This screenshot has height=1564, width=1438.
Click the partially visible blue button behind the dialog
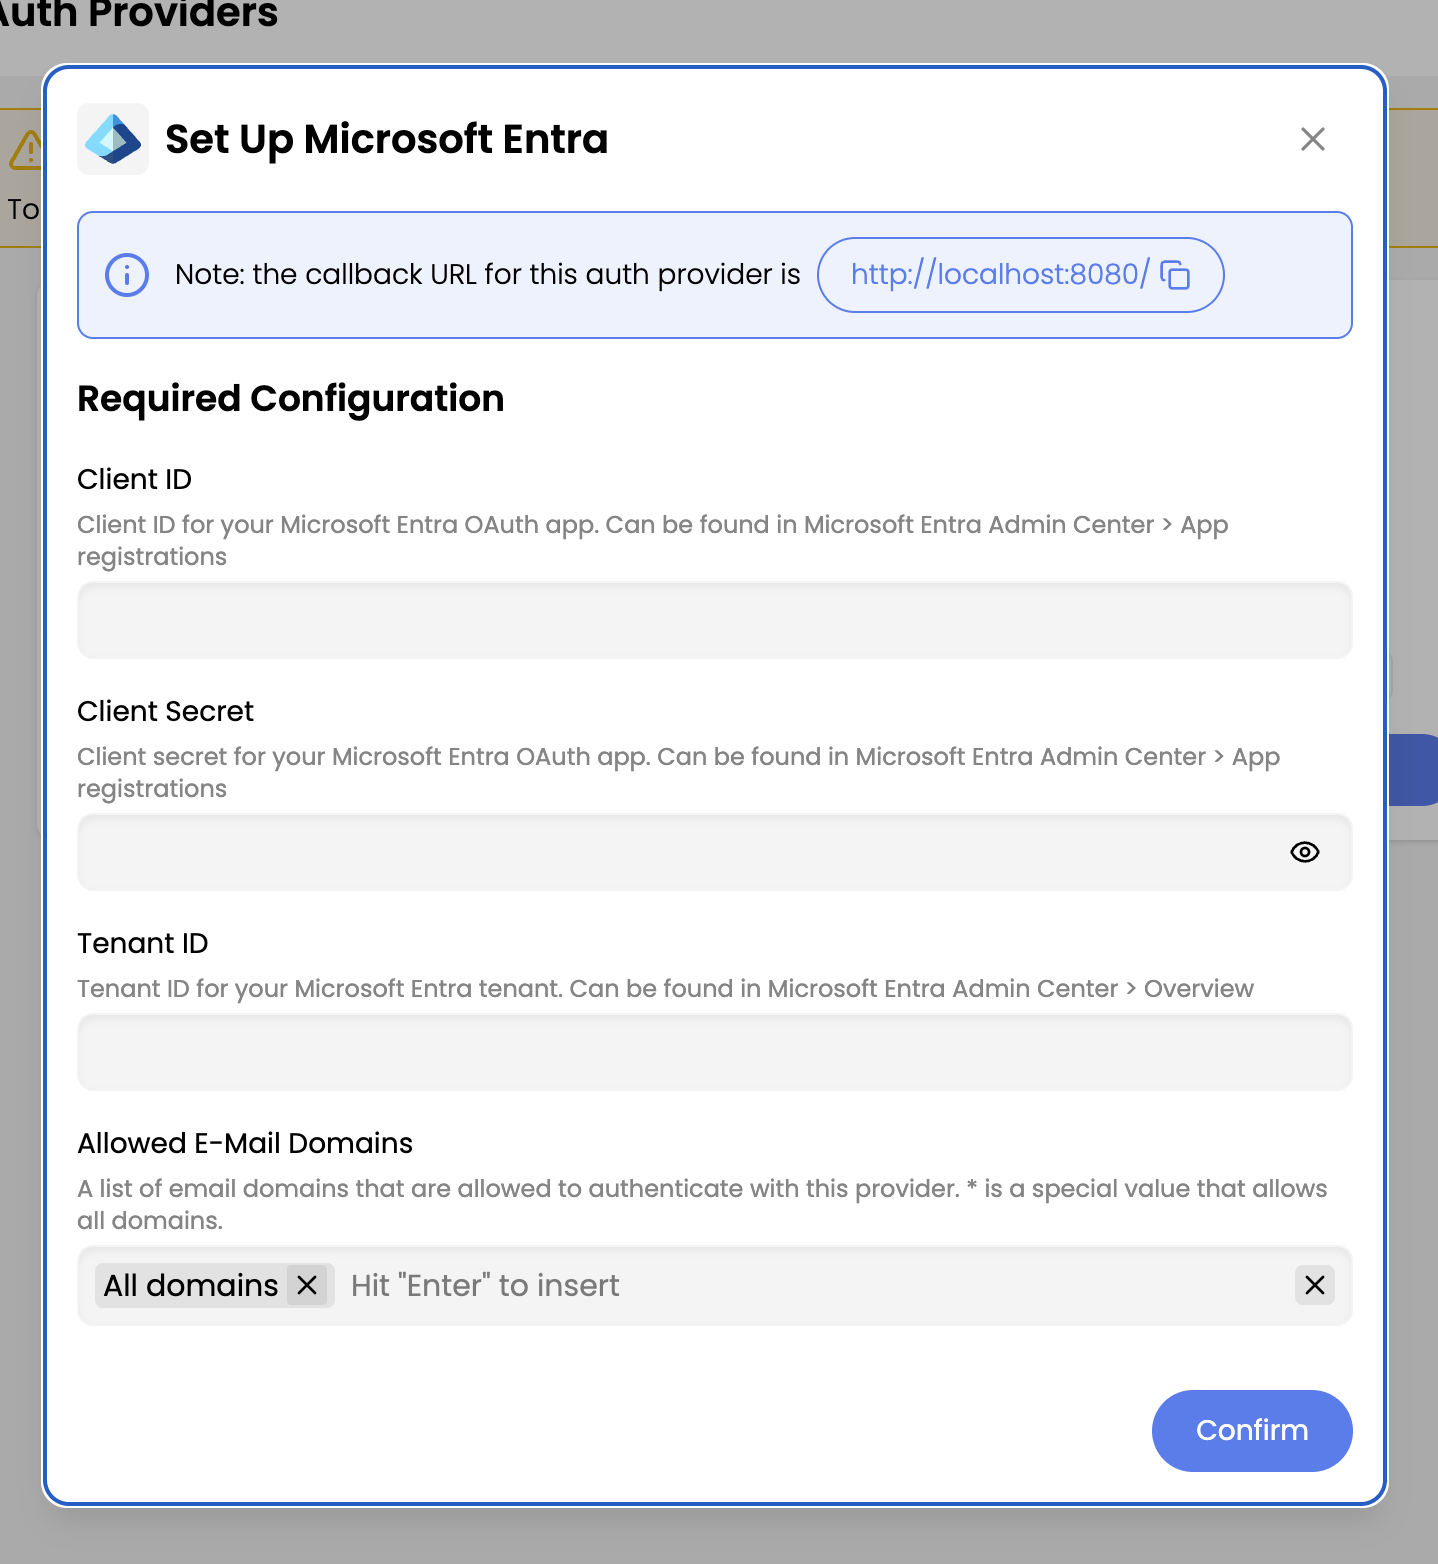click(x=1420, y=770)
